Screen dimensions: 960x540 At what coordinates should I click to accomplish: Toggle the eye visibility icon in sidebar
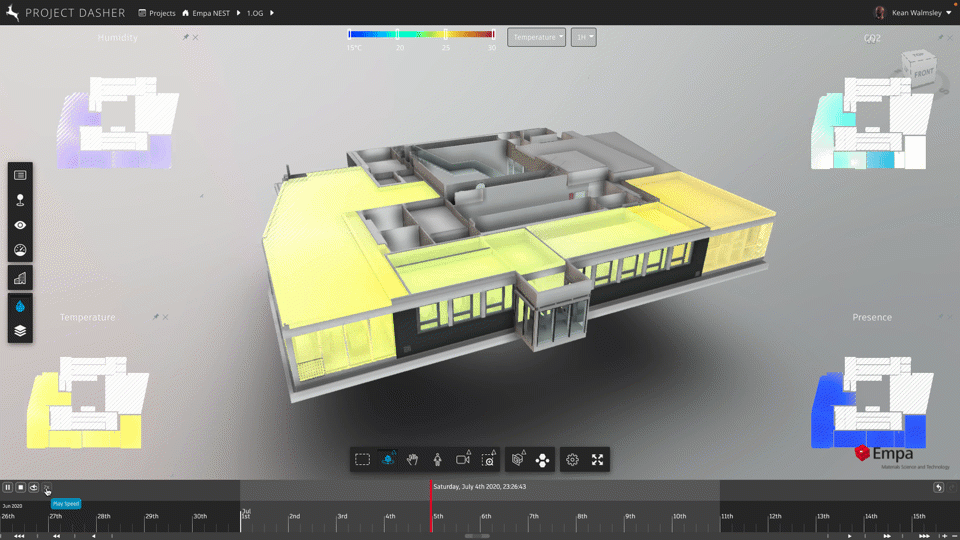(20, 225)
